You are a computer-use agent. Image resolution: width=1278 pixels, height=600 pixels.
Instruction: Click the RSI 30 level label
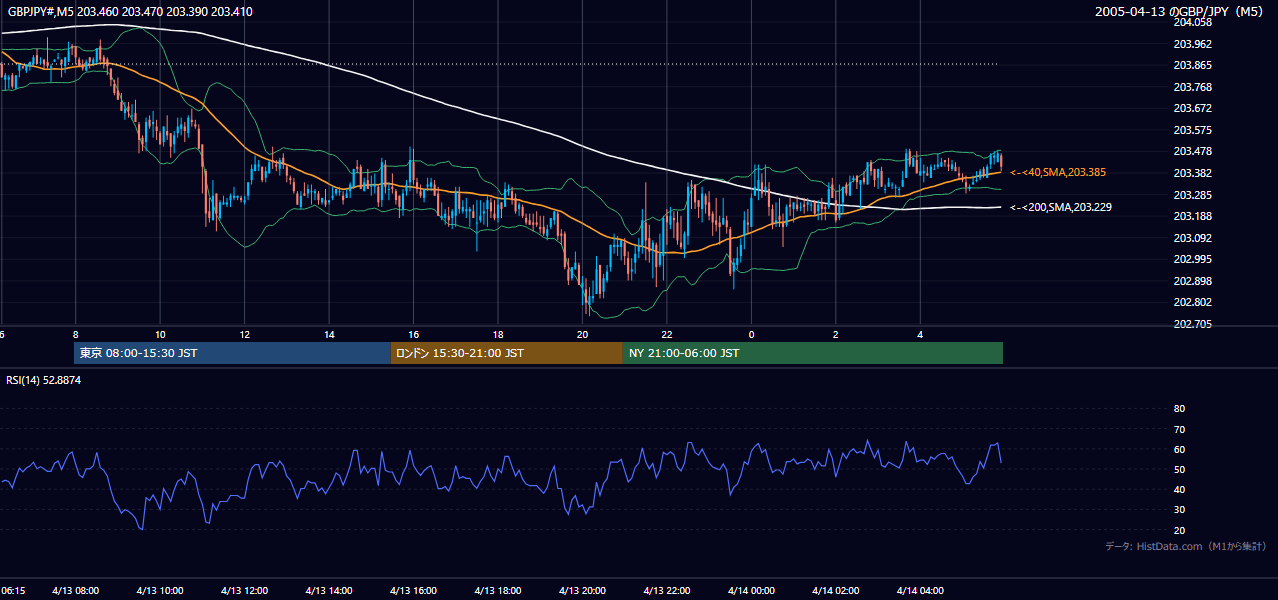pyautogui.click(x=1179, y=510)
